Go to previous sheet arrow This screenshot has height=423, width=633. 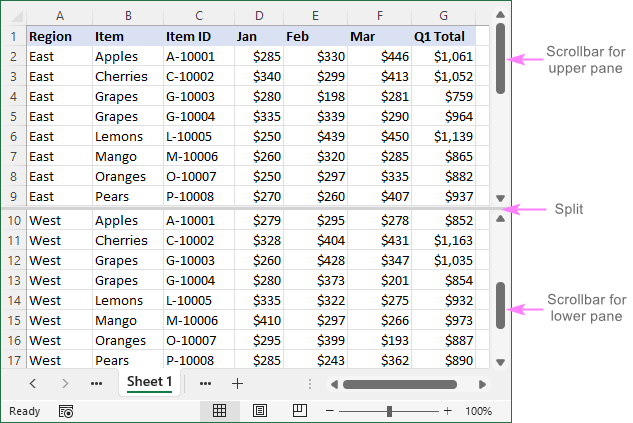coord(32,383)
